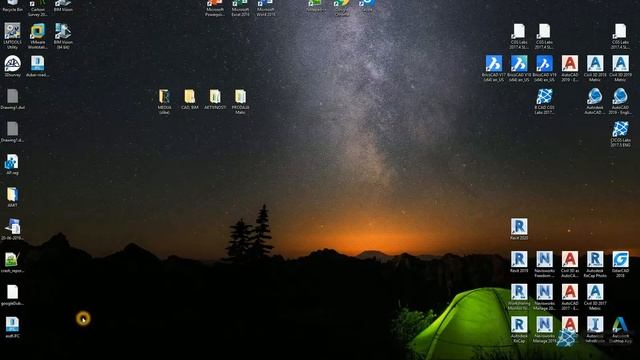640x360 pixels.
Task: Open the Carlson Survey shortcut
Action: point(38,7)
